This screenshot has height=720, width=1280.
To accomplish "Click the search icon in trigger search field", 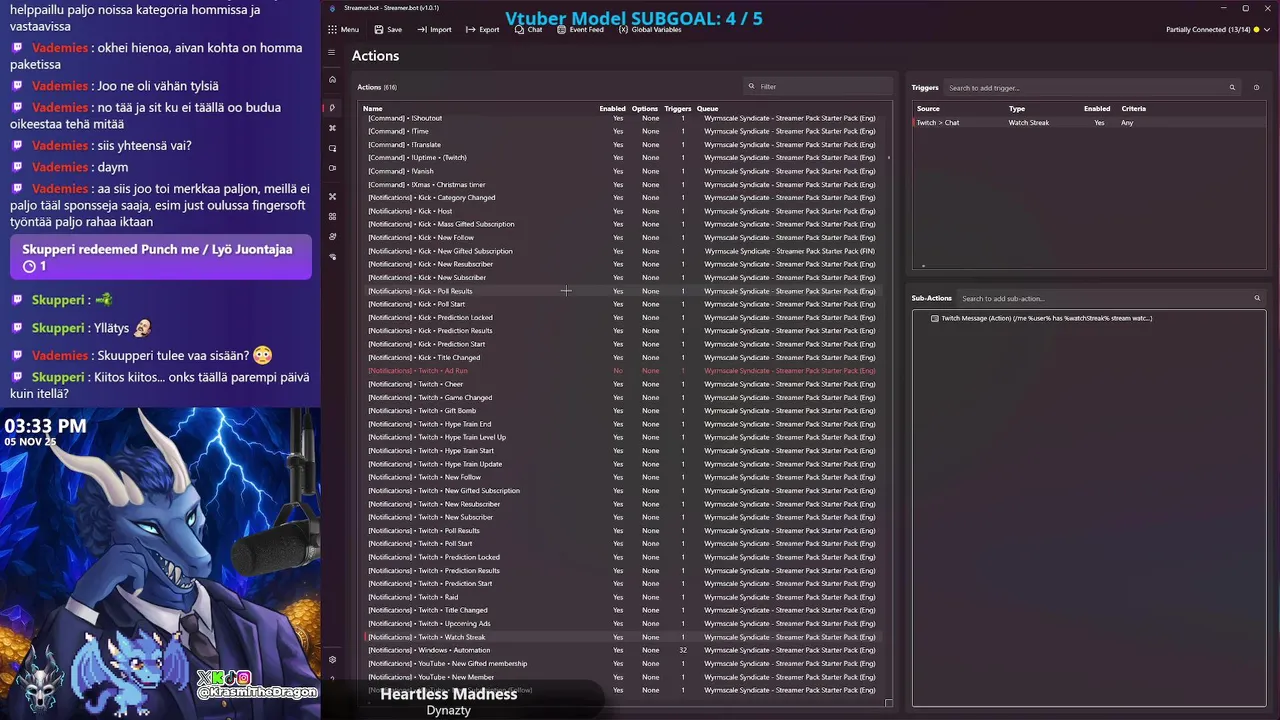I will pos(1232,87).
